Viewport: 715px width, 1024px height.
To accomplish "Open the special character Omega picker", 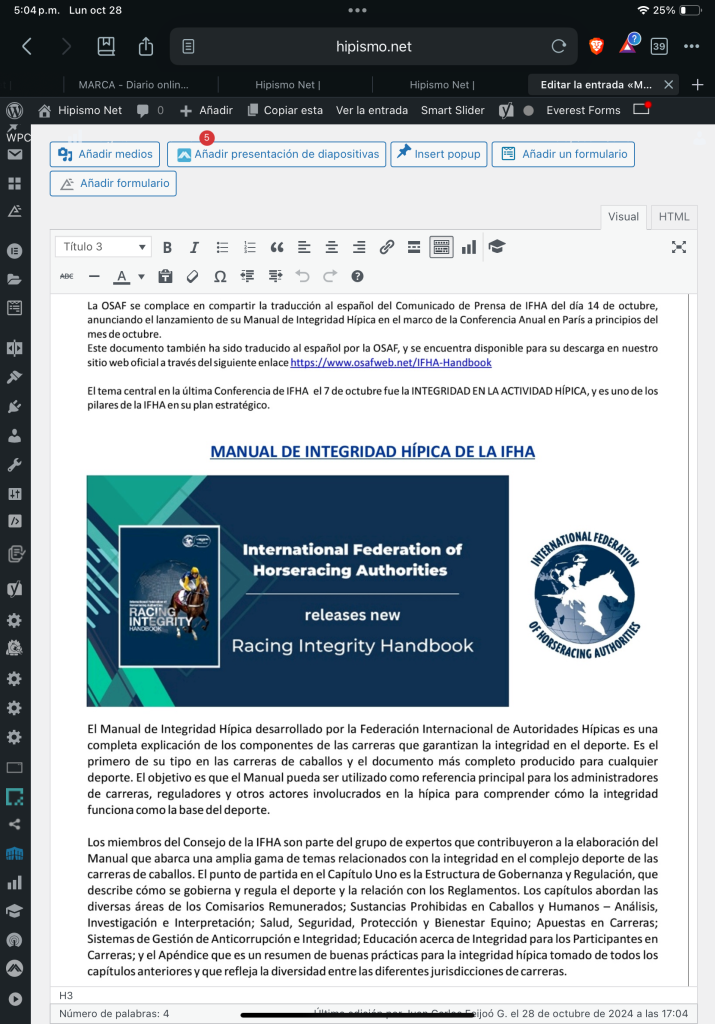I will [x=220, y=277].
